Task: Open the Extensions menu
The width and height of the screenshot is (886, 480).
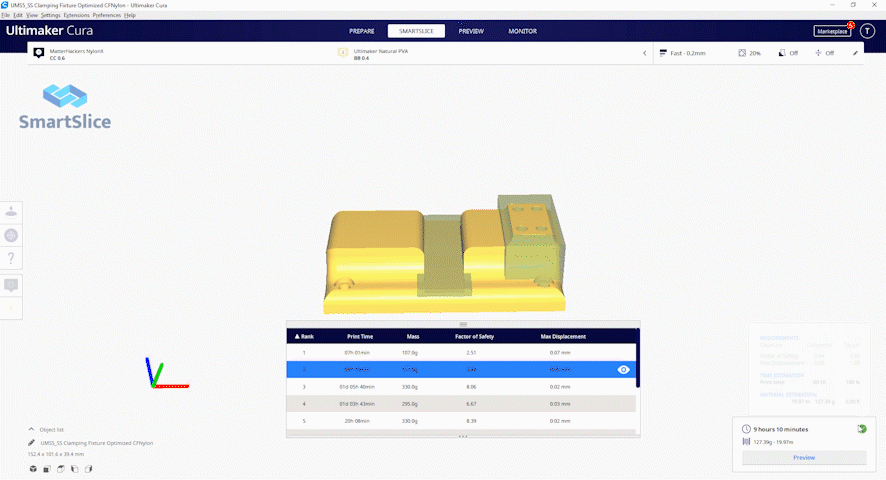Action: pyautogui.click(x=76, y=15)
